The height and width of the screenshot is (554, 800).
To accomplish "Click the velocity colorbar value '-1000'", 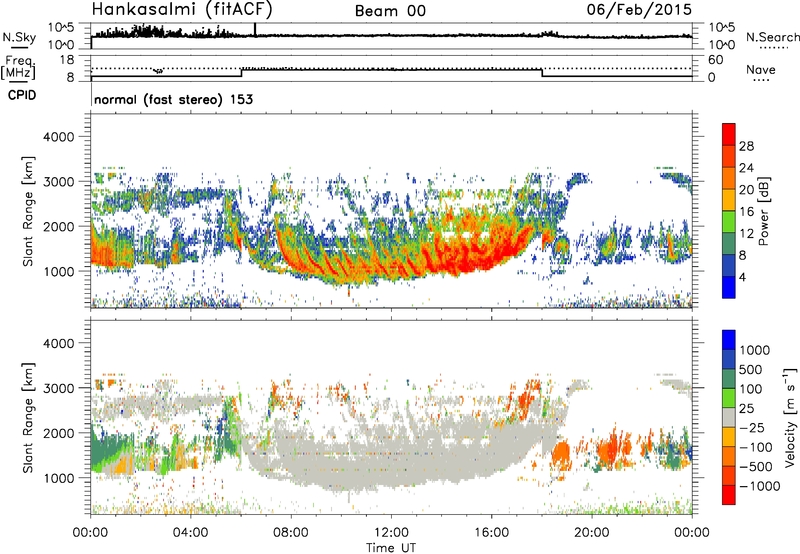I will coord(759,486).
